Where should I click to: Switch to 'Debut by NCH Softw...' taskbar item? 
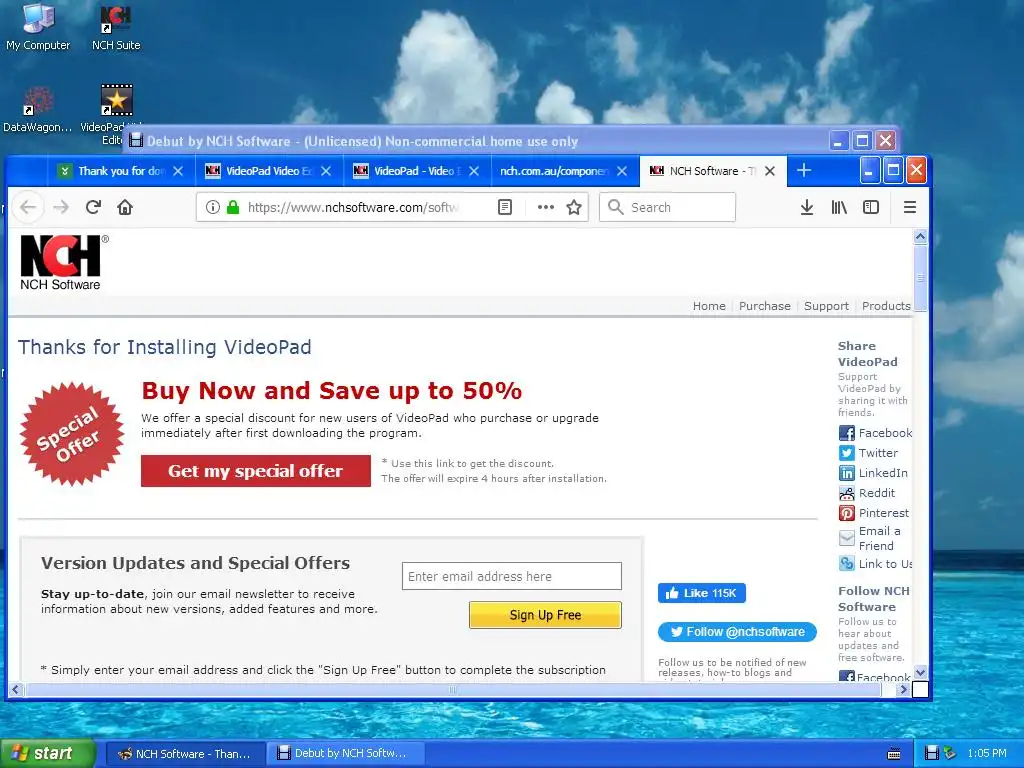[x=344, y=754]
